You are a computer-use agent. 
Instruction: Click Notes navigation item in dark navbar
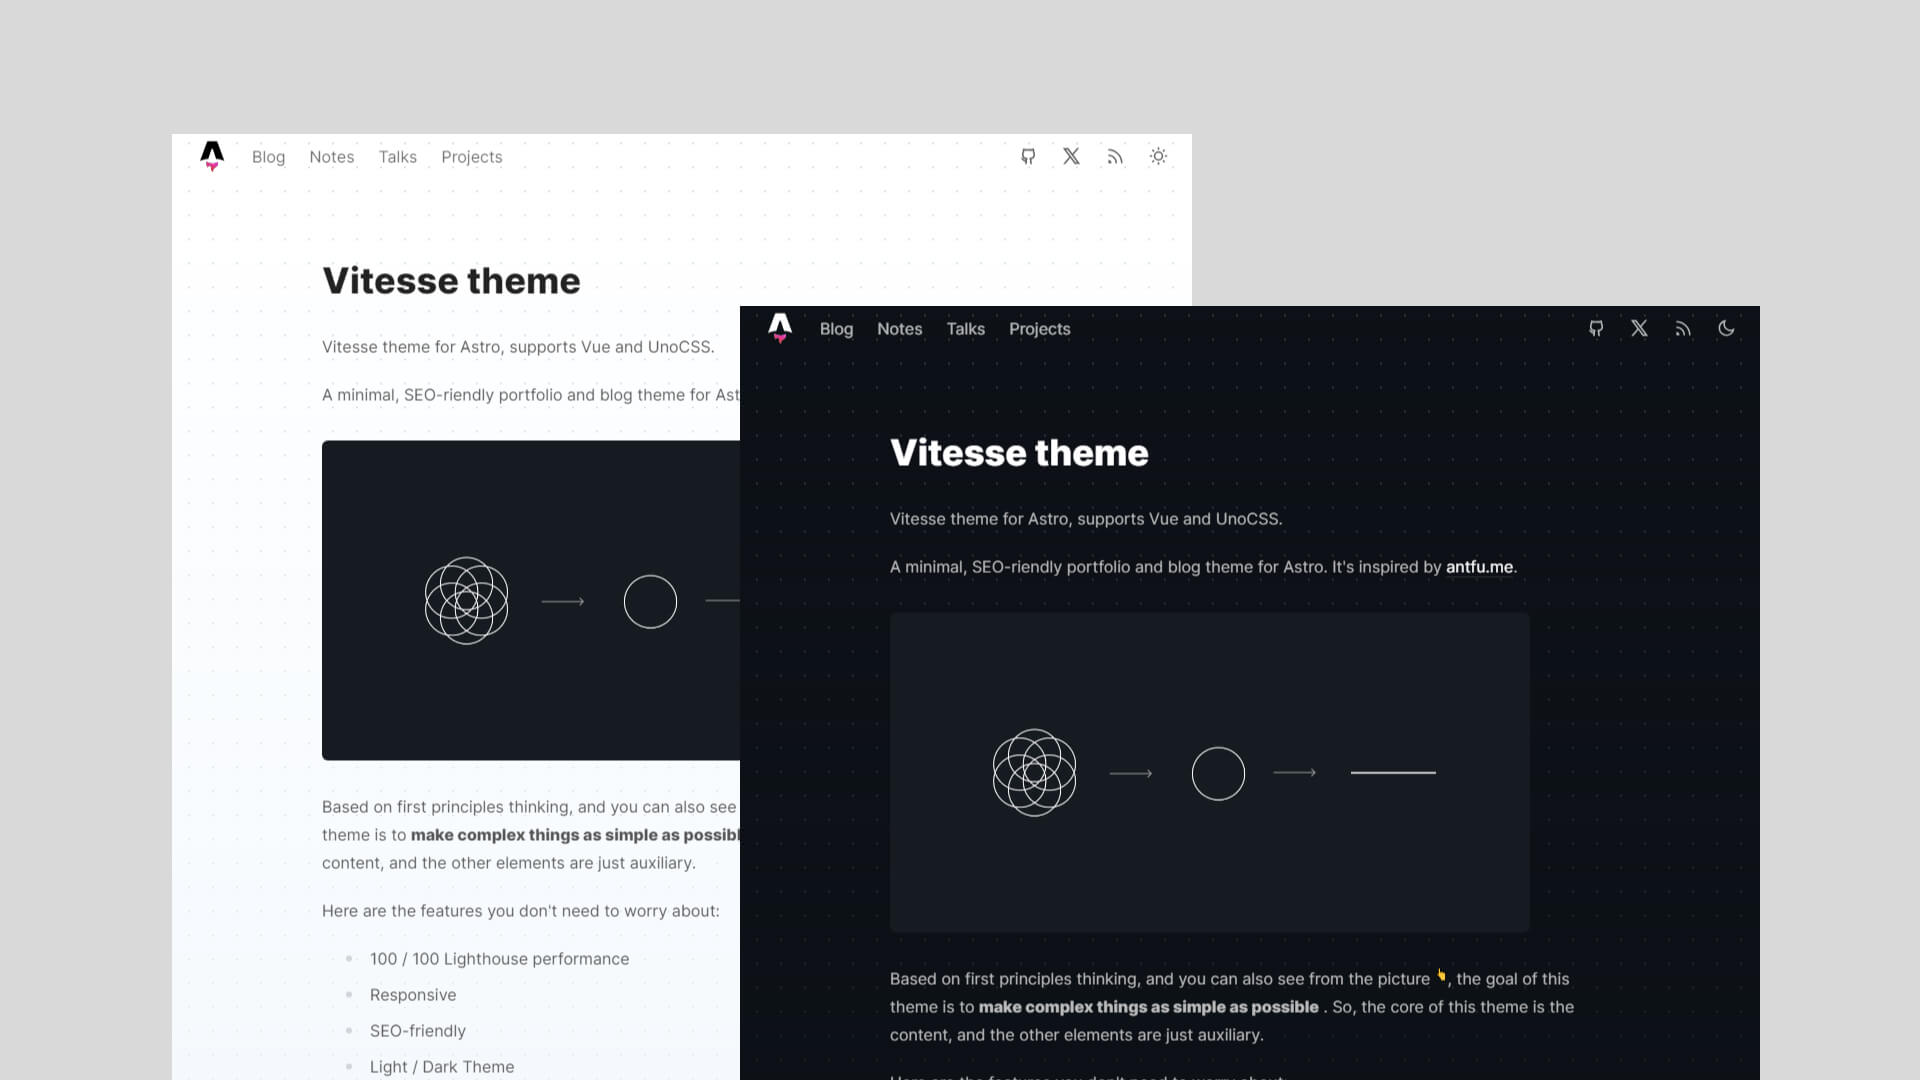coord(899,328)
